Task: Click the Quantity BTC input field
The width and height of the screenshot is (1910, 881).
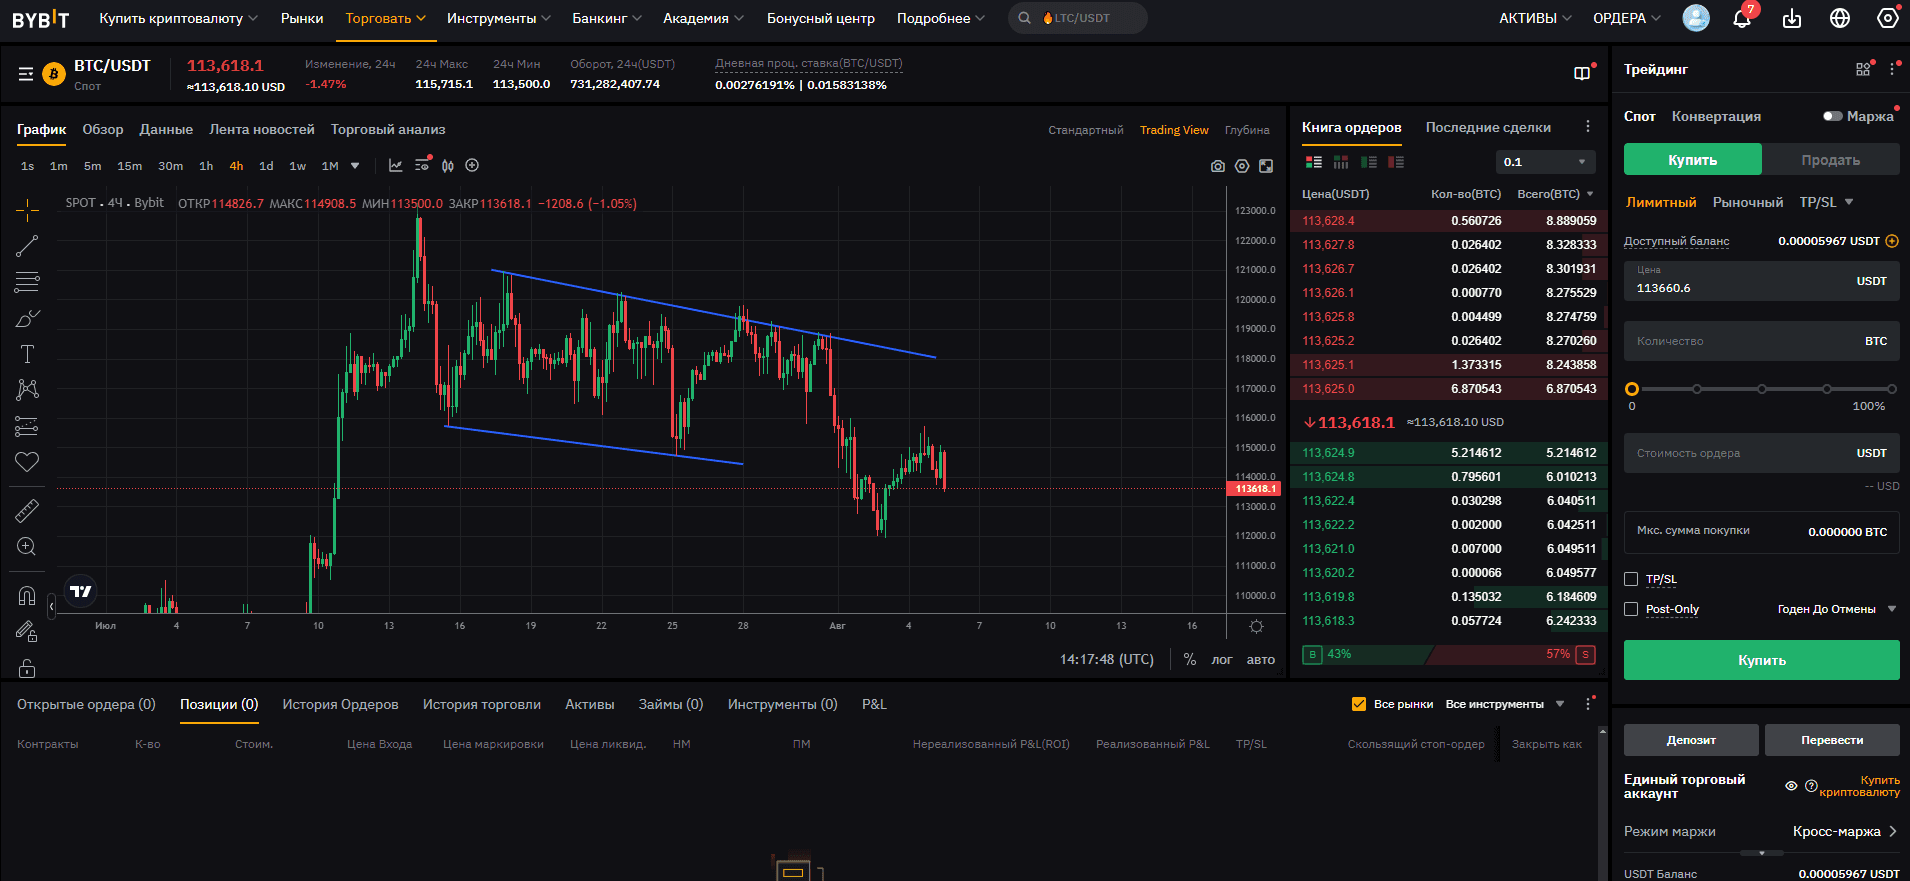Action: 1762,341
